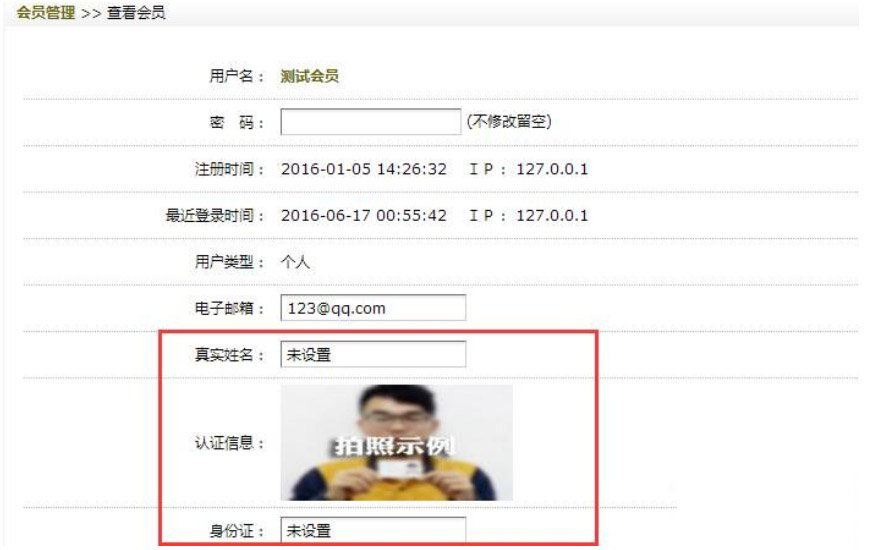Click the last-login IP 127.0.0.1
This screenshot has width=876, height=550.
tap(552, 215)
